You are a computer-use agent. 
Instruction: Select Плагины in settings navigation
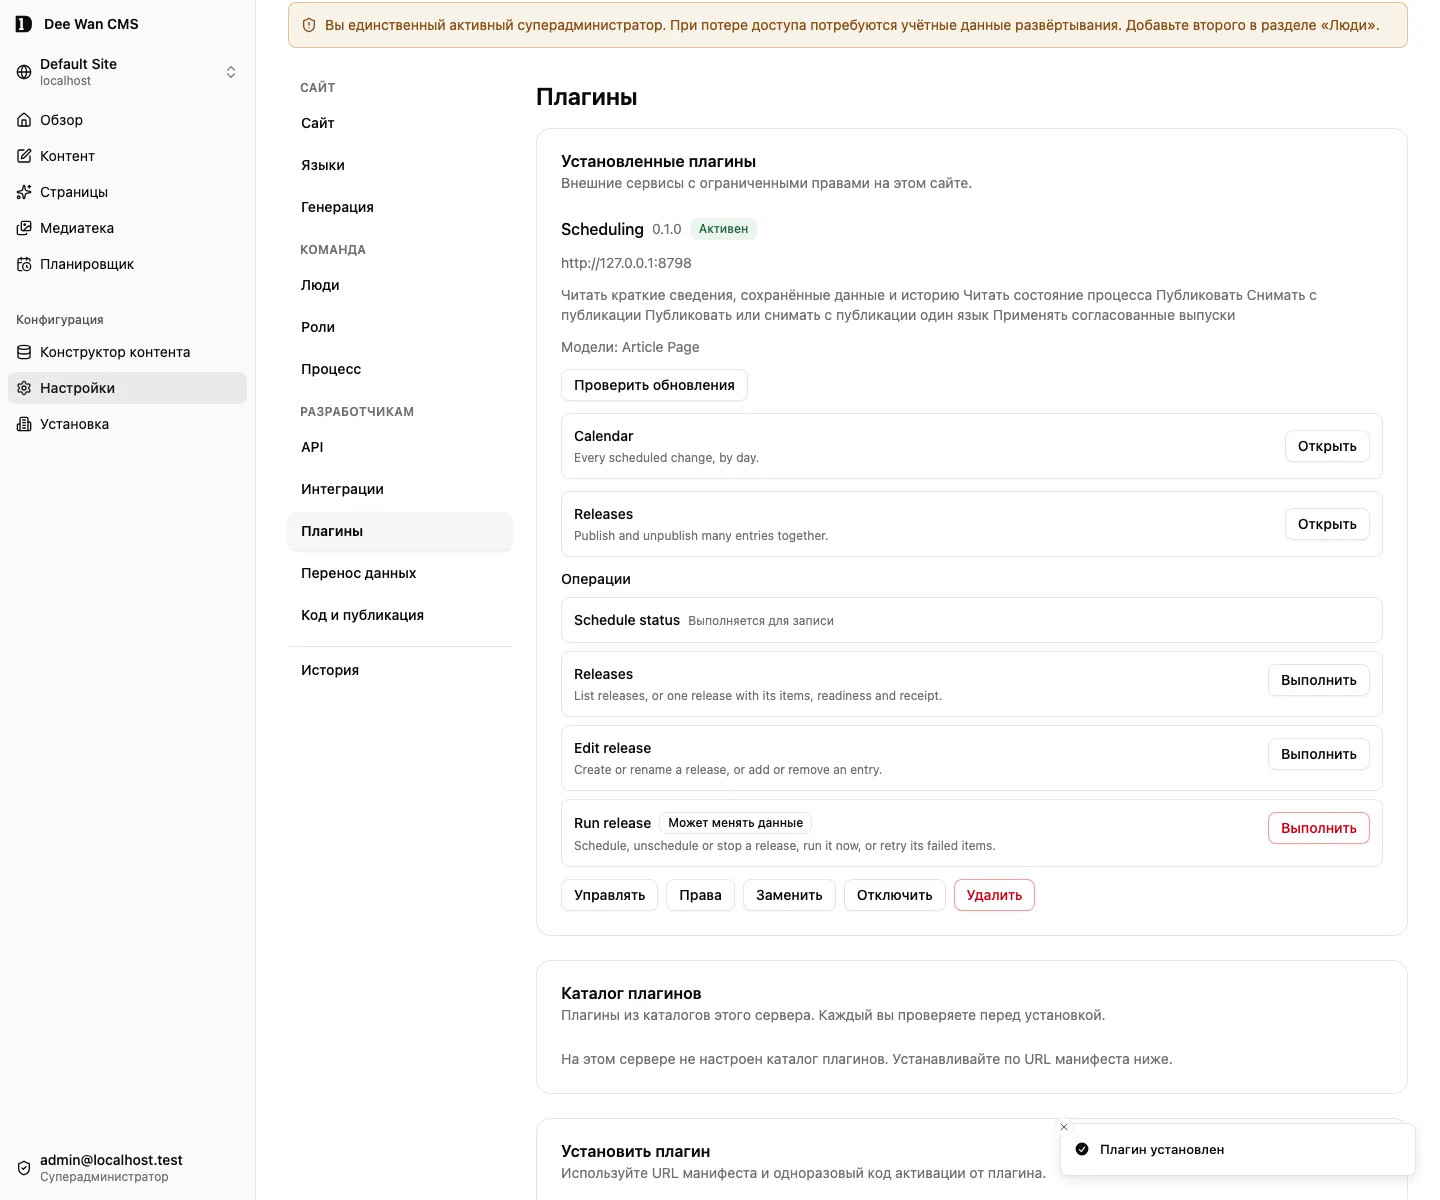400,531
